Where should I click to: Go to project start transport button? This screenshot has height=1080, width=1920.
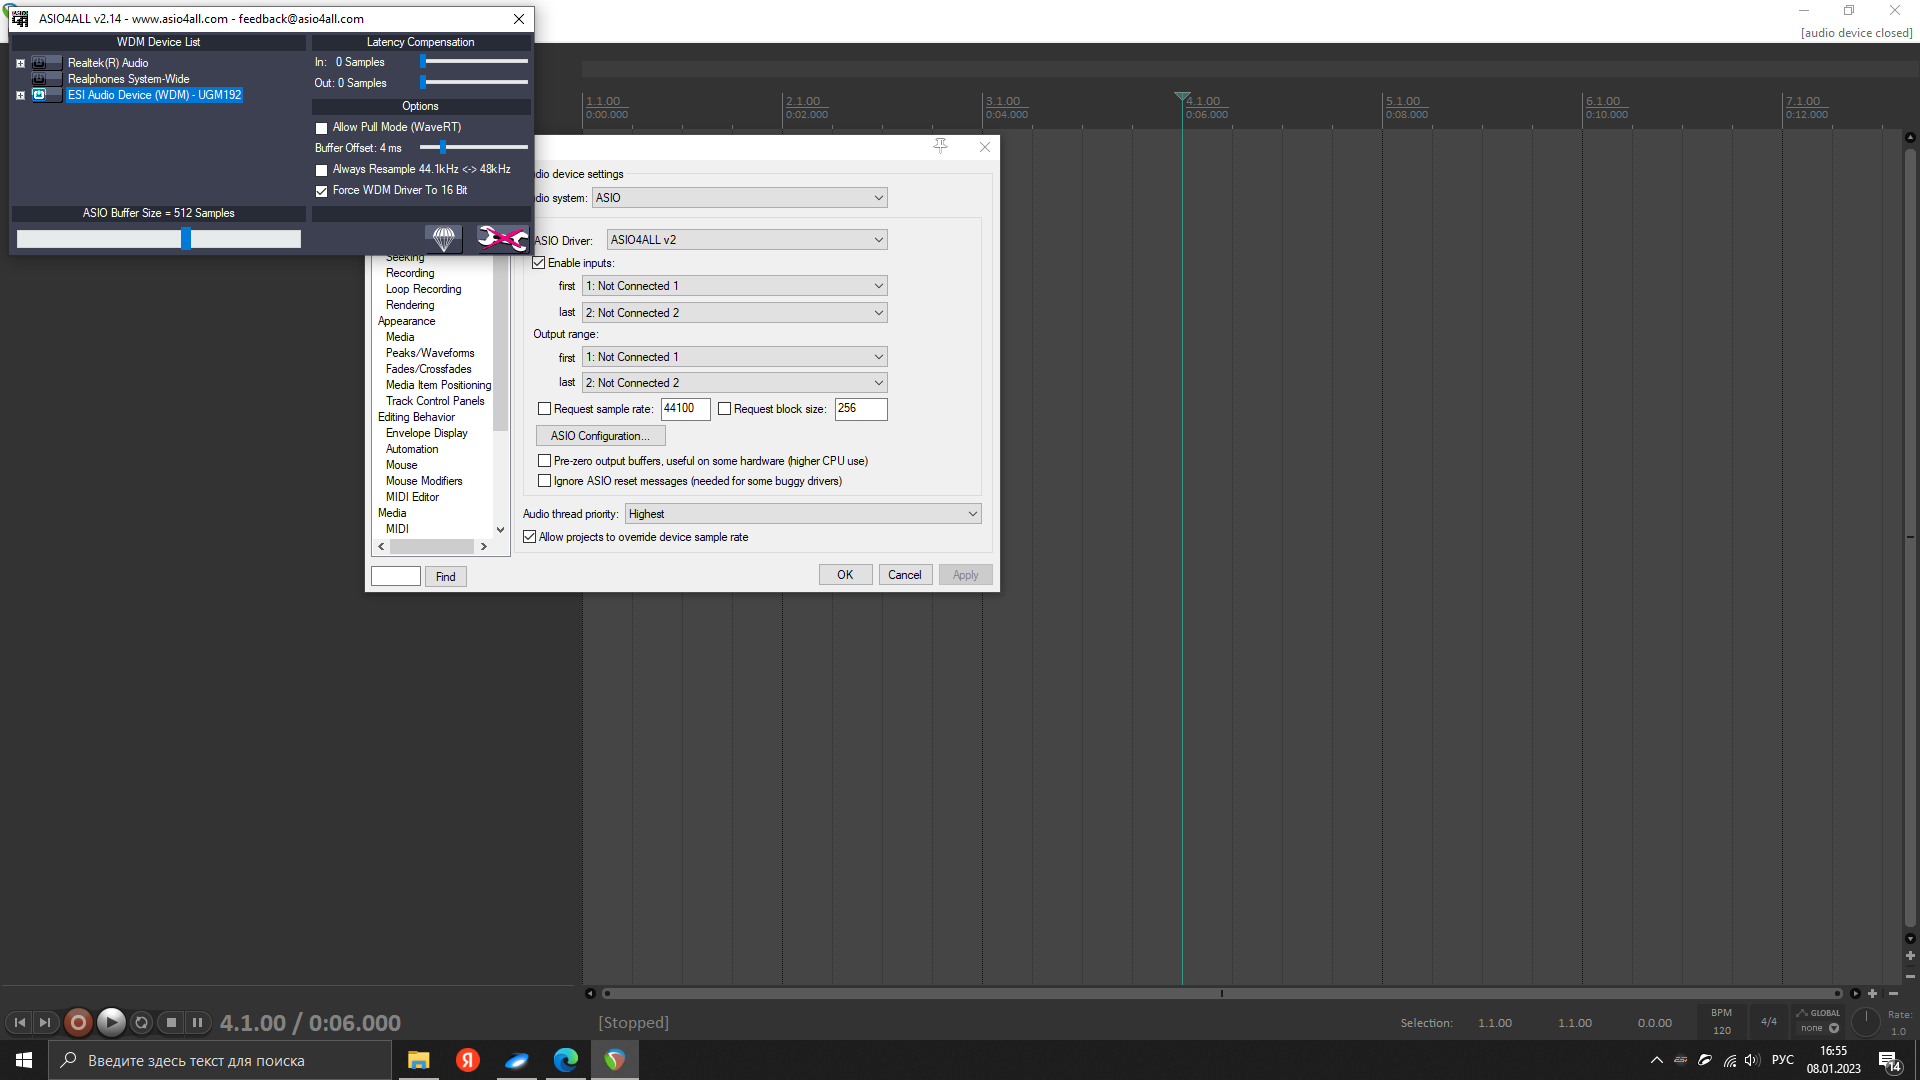[19, 1023]
